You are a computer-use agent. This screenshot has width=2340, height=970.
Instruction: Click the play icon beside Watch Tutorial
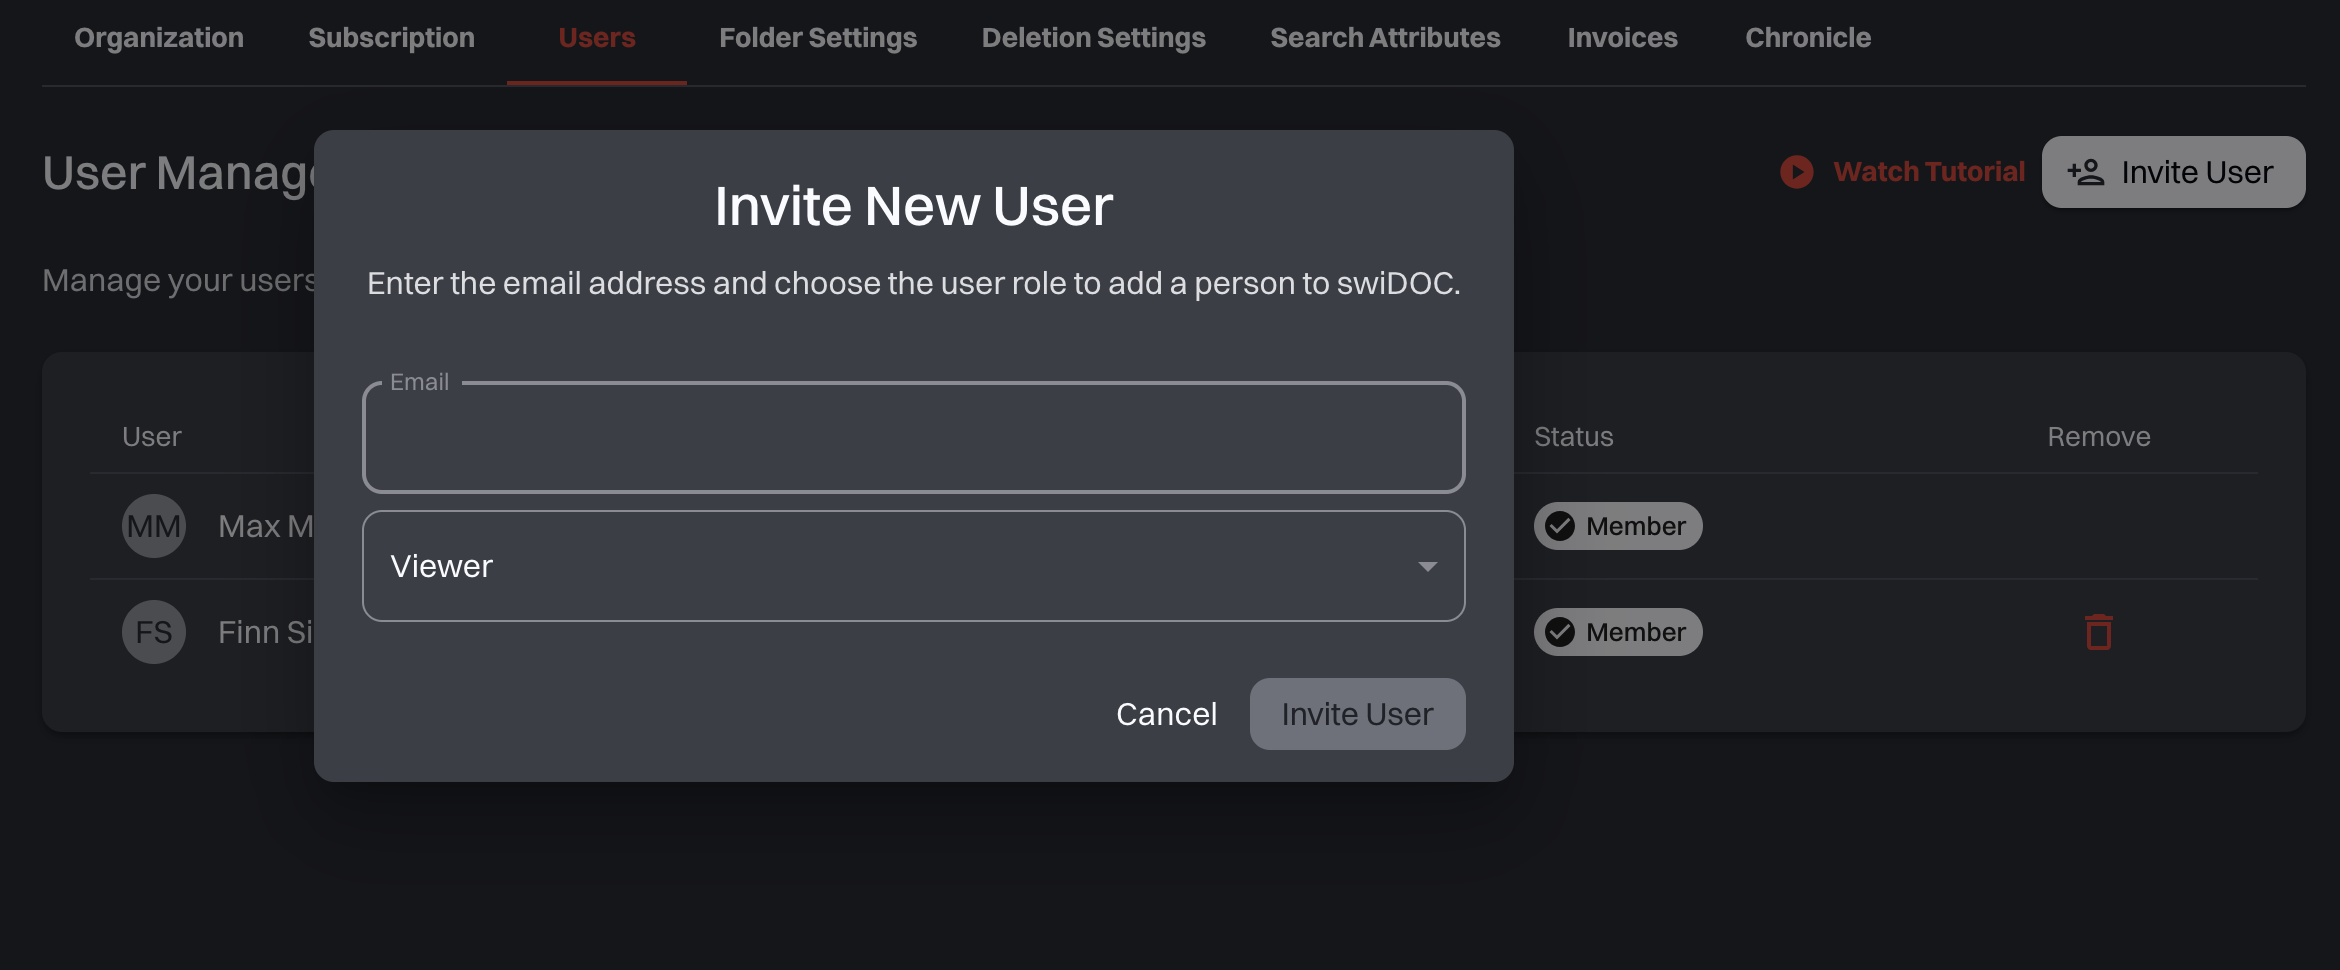[x=1796, y=171]
